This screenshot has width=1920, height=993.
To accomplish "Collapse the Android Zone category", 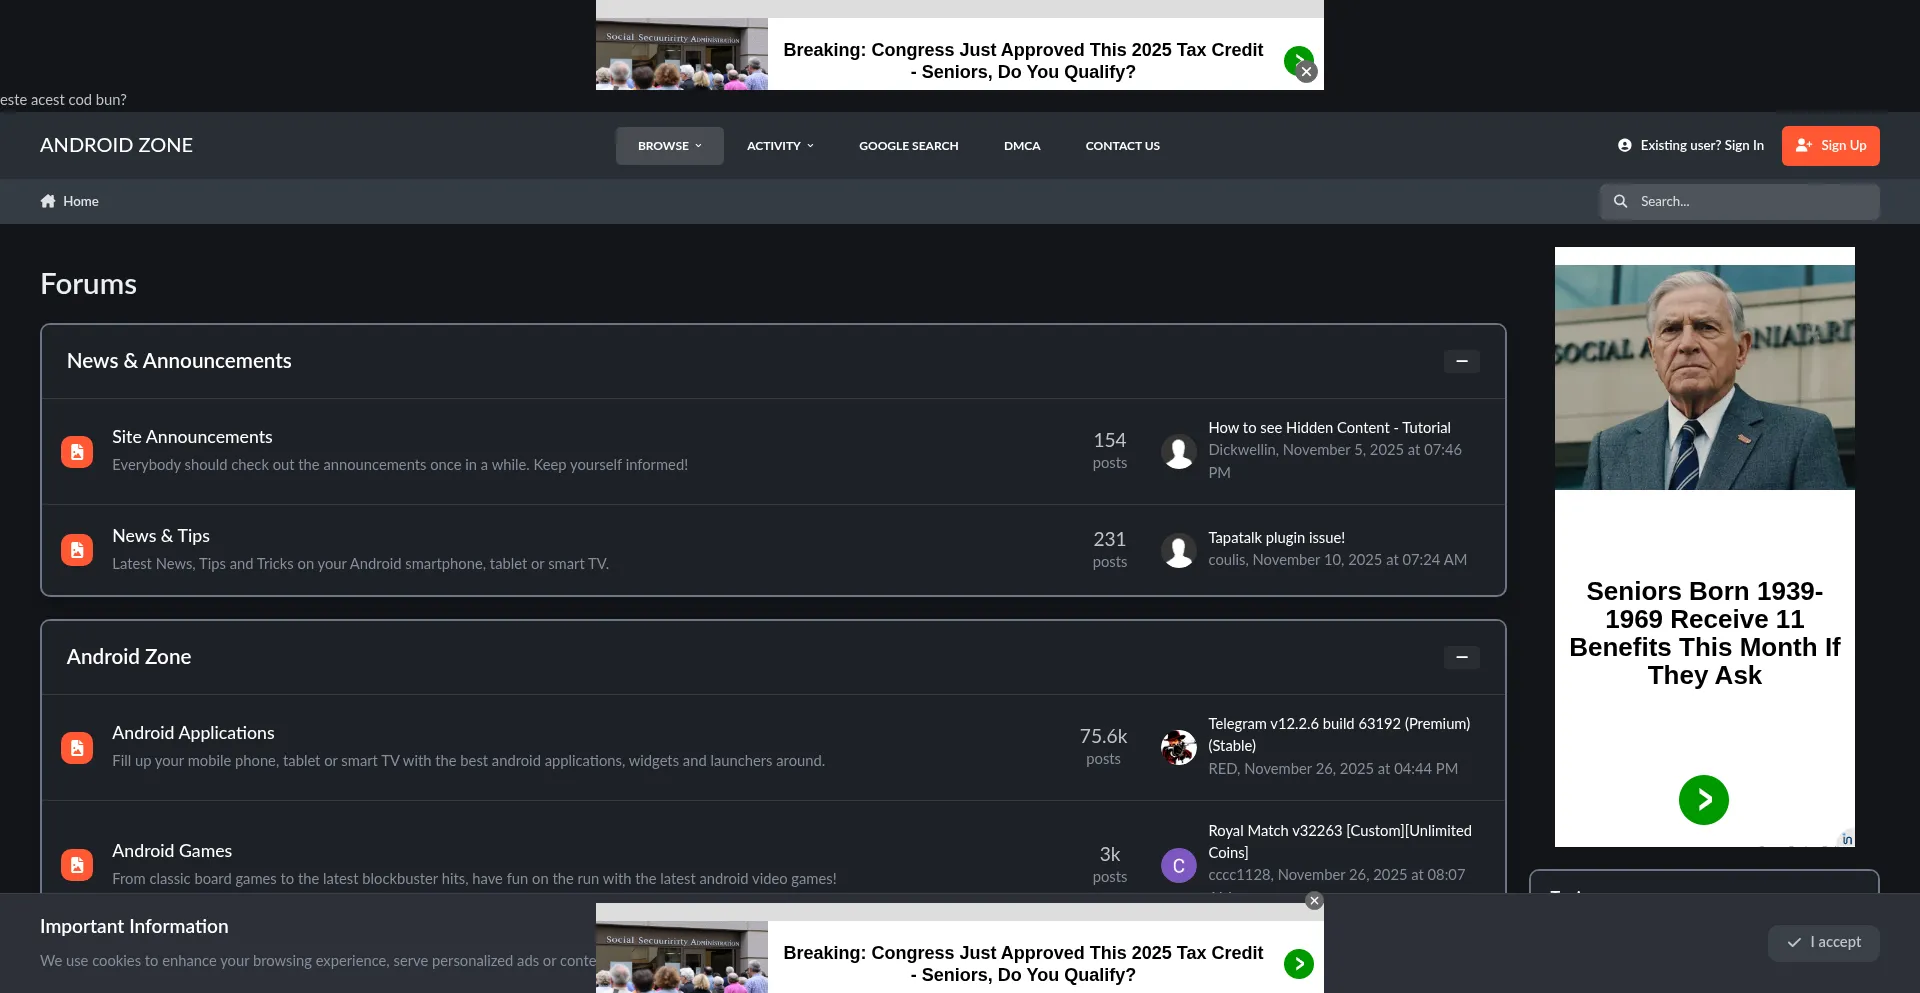I will point(1461,657).
